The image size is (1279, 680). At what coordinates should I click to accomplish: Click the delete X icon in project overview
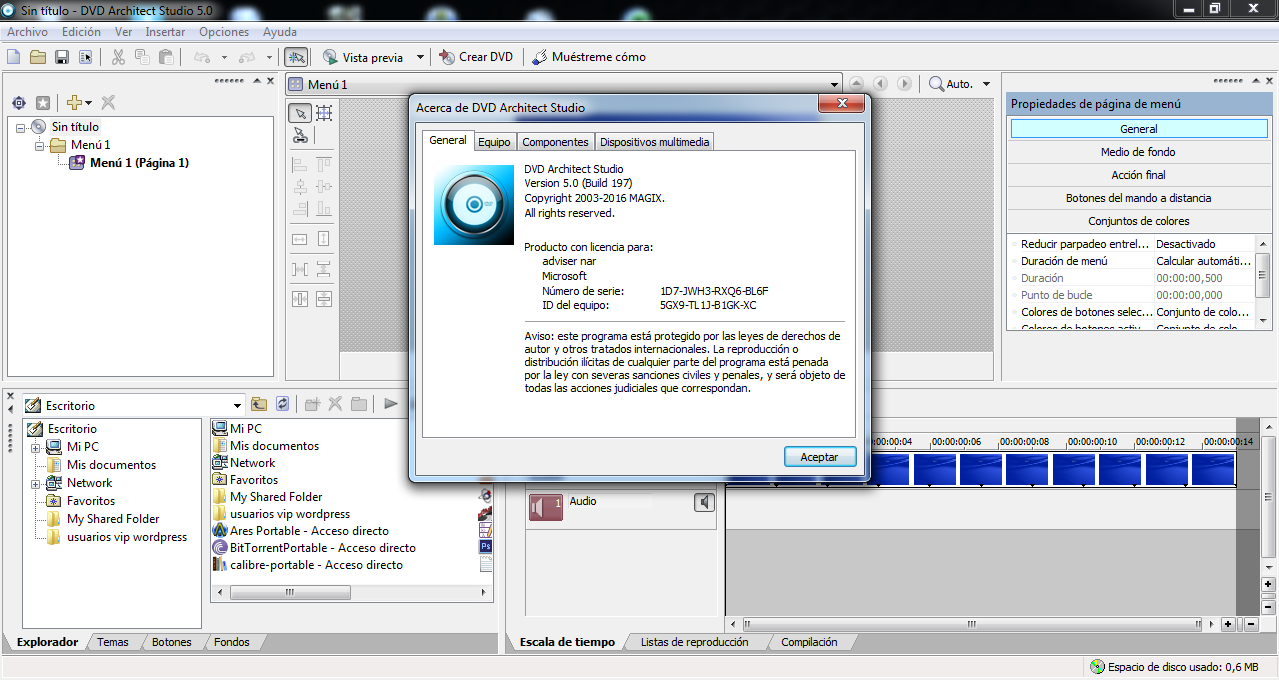point(108,103)
